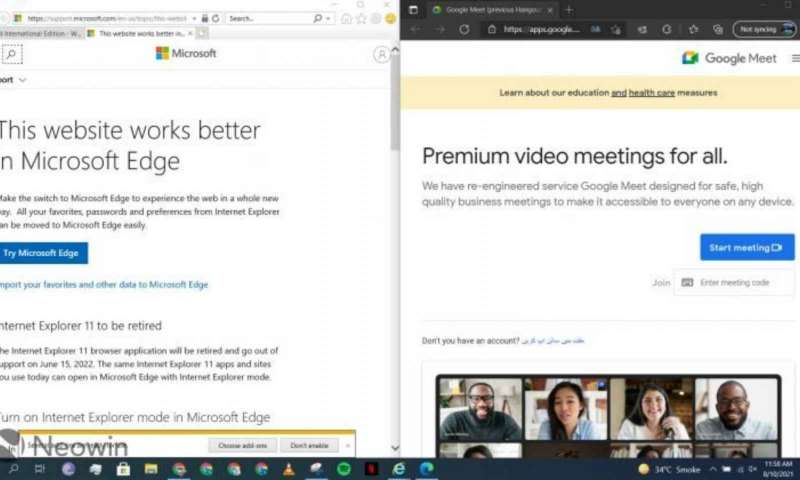Image resolution: width=800 pixels, height=480 pixels.
Task: Click the Microsoft logo on the support page
Action: (x=186, y=53)
